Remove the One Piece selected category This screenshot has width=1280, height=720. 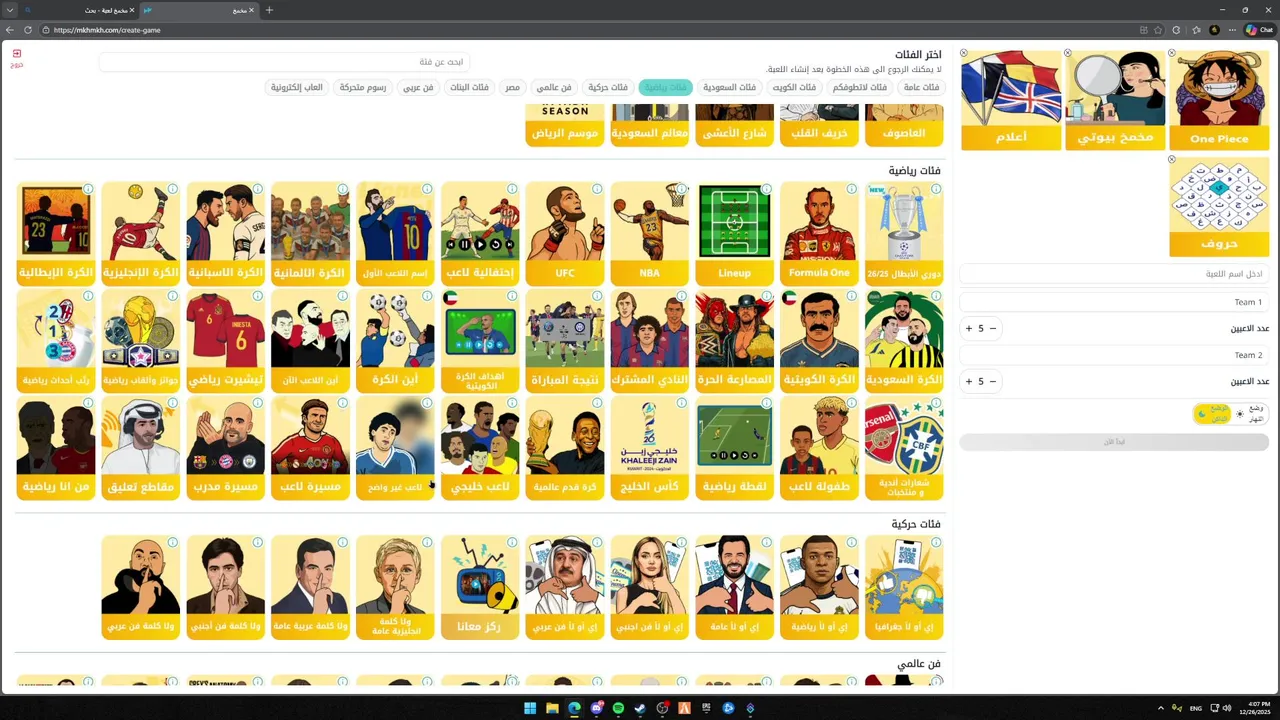click(x=1172, y=53)
